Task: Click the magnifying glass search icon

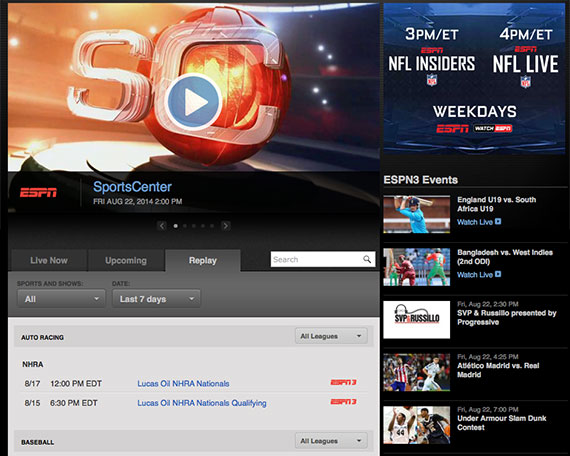Action: pyautogui.click(x=367, y=259)
